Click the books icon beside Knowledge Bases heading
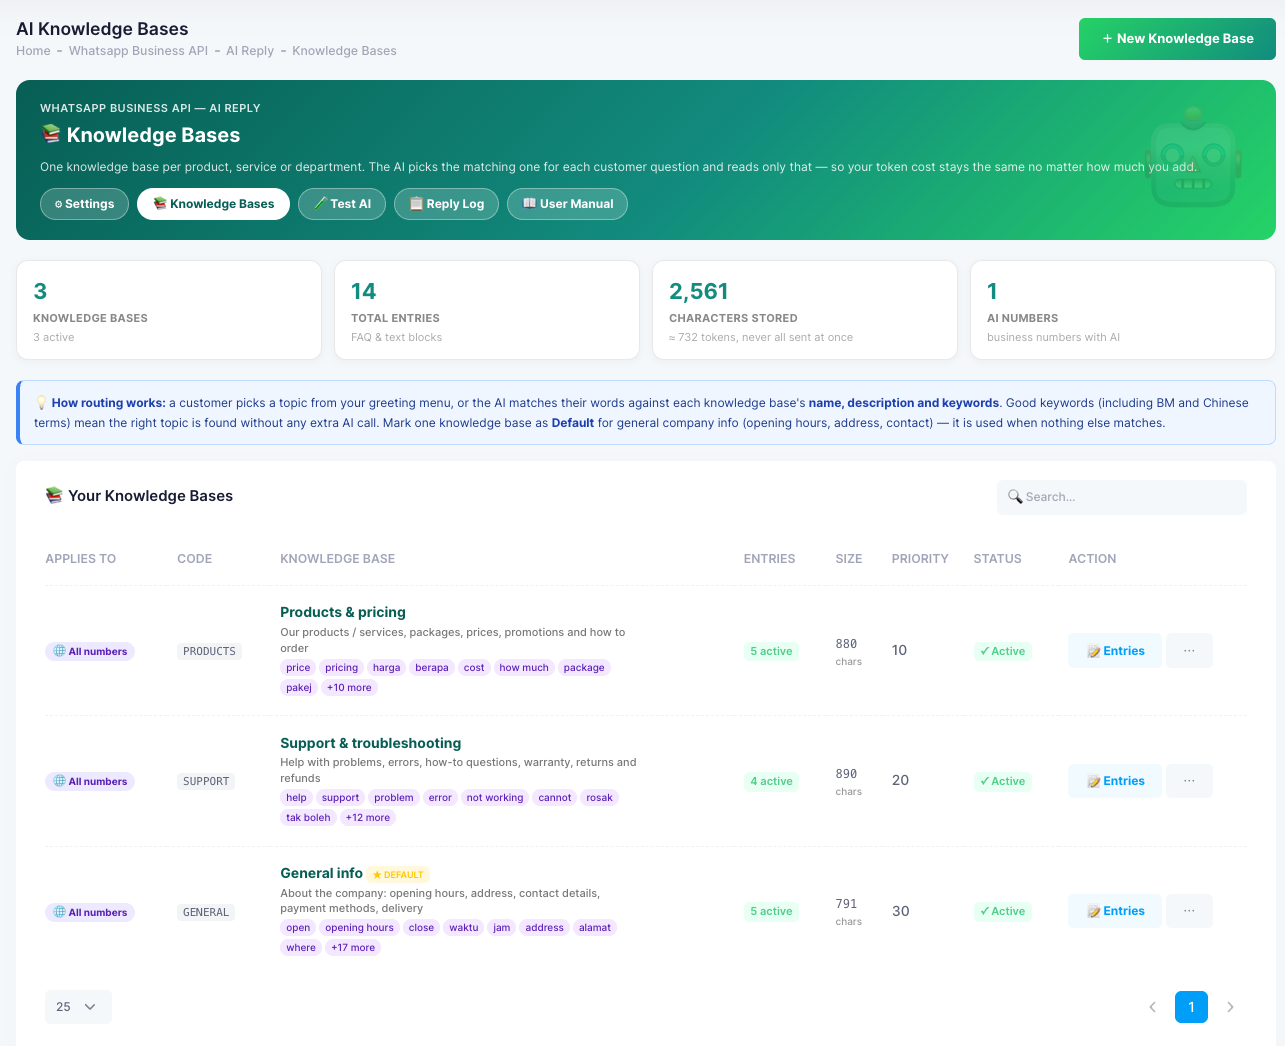 coord(51,134)
